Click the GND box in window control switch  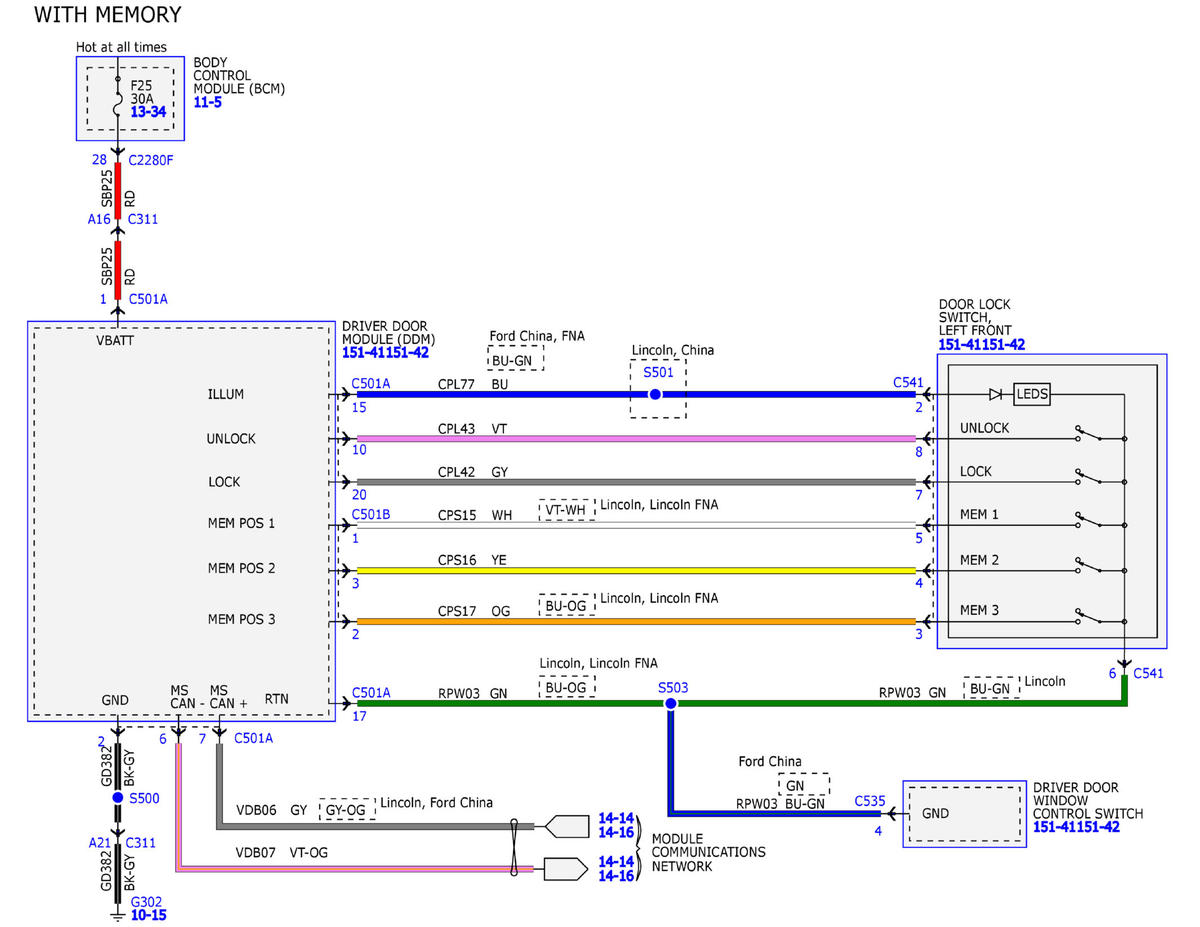964,813
